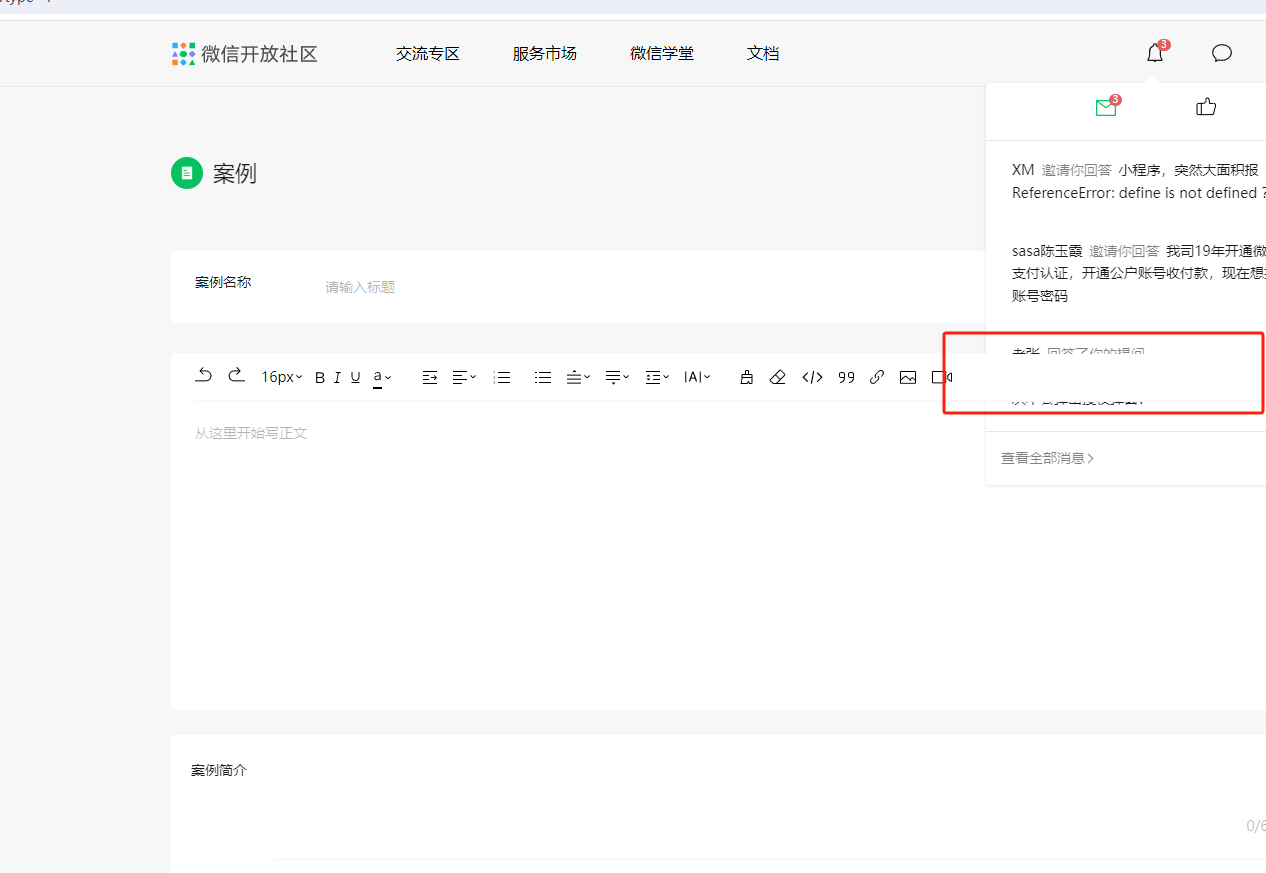This screenshot has height=873, width=1266.
Task: Toggle italic formatting (I)
Action: coord(337,377)
